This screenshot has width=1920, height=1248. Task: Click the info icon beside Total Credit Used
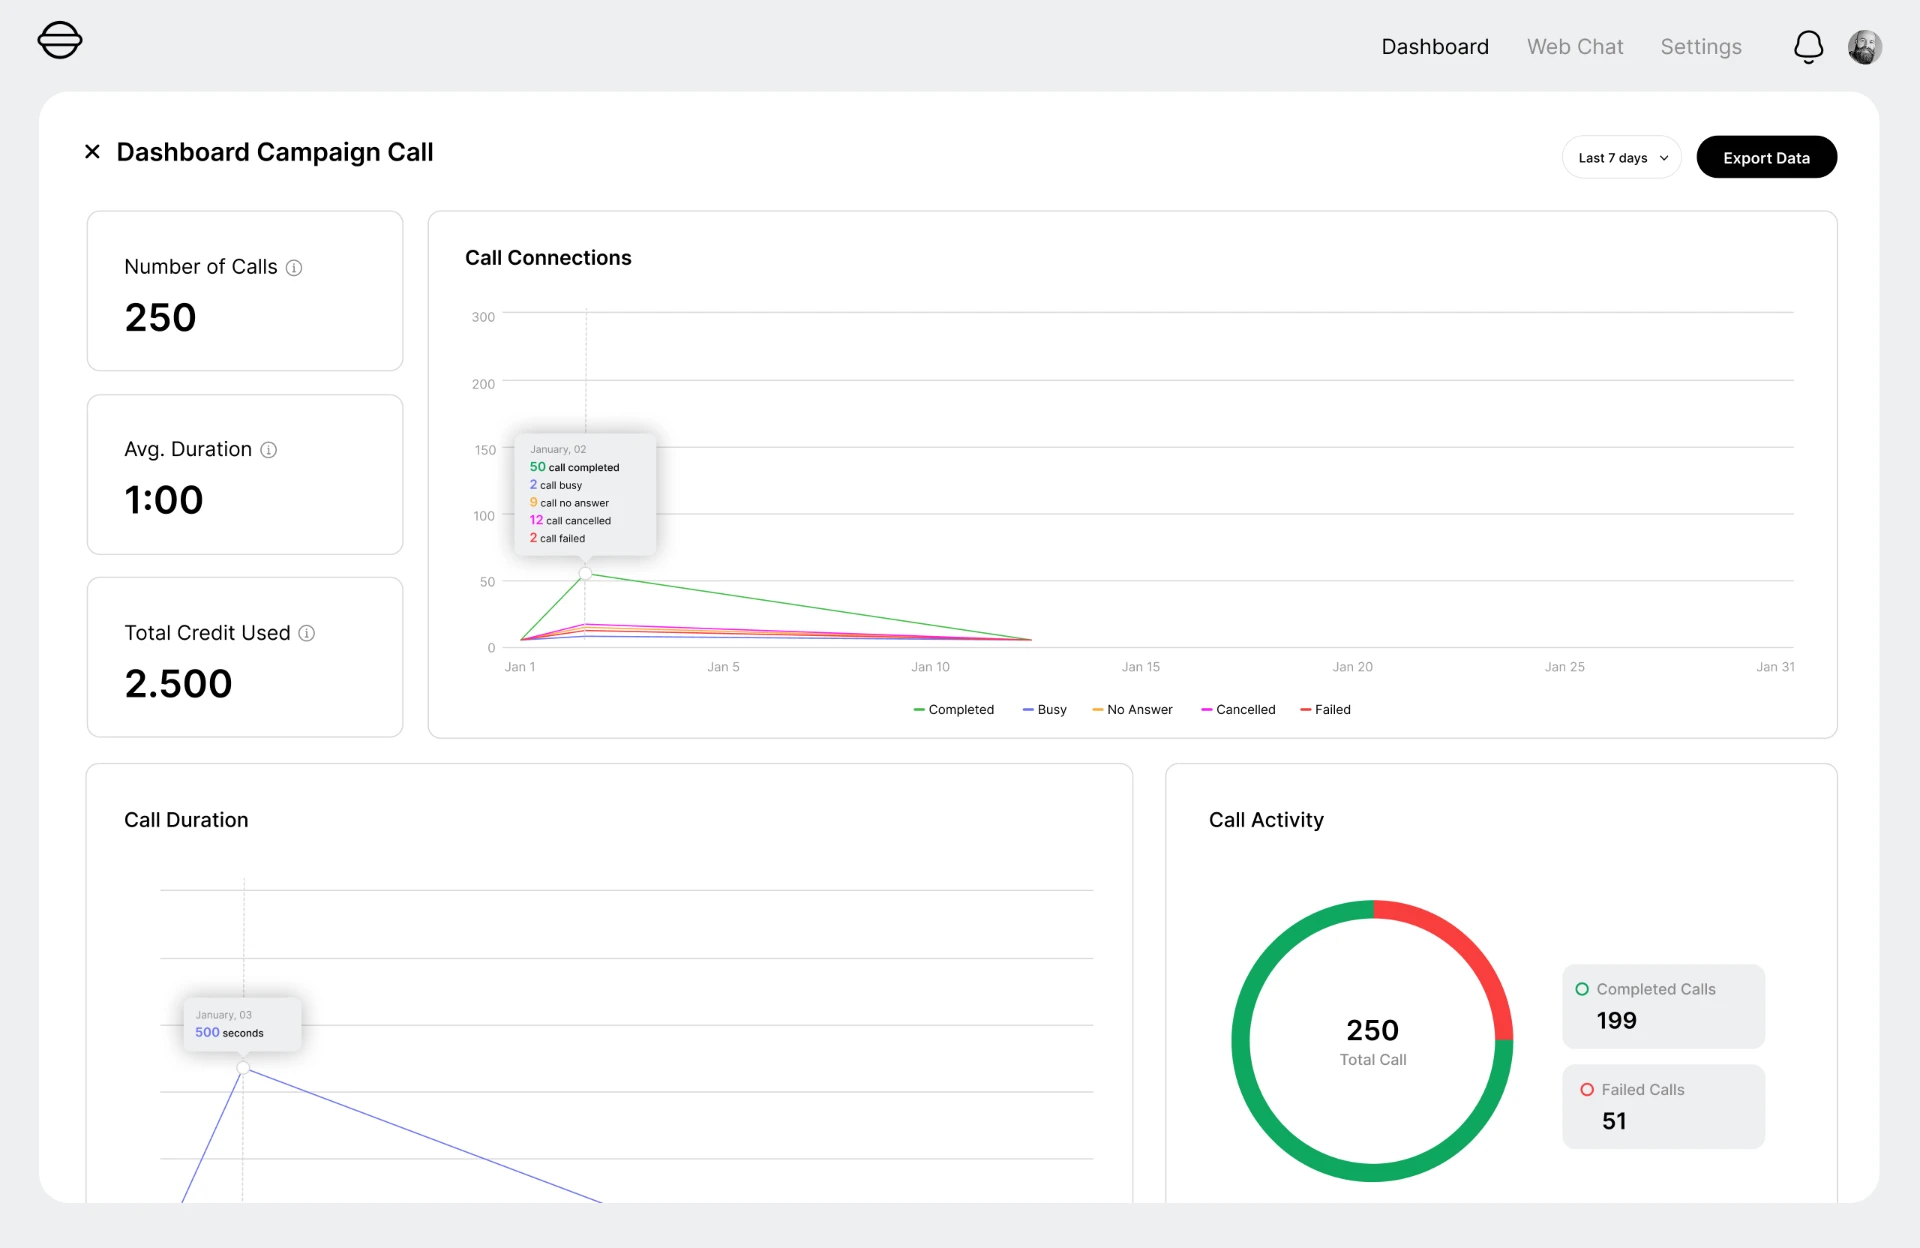307,633
